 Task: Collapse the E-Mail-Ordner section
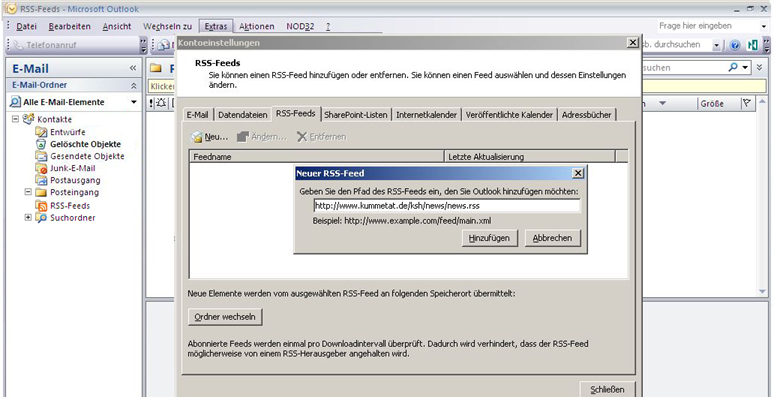click(133, 85)
